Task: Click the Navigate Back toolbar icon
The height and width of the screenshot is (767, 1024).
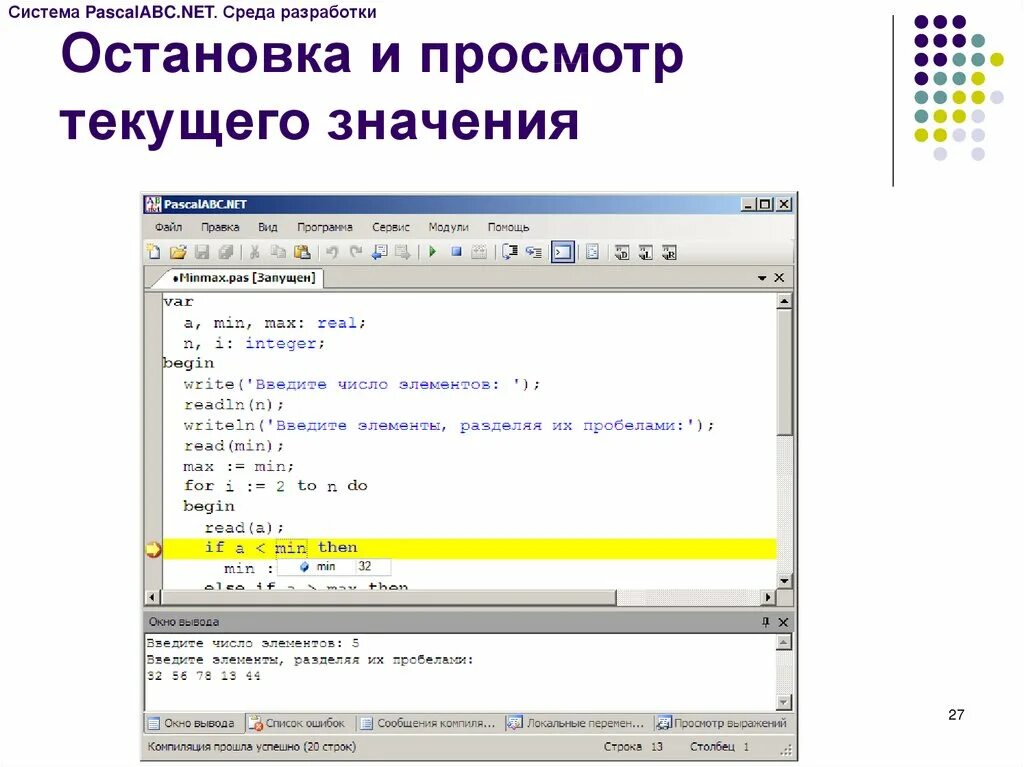Action: coord(379,252)
